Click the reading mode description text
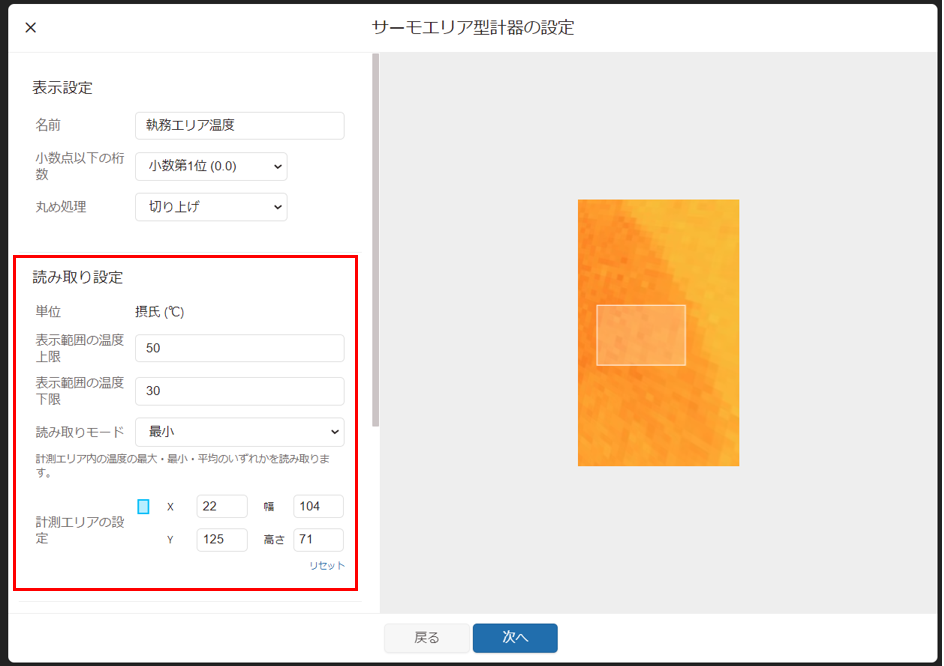The height and width of the screenshot is (666, 944). tap(182, 465)
